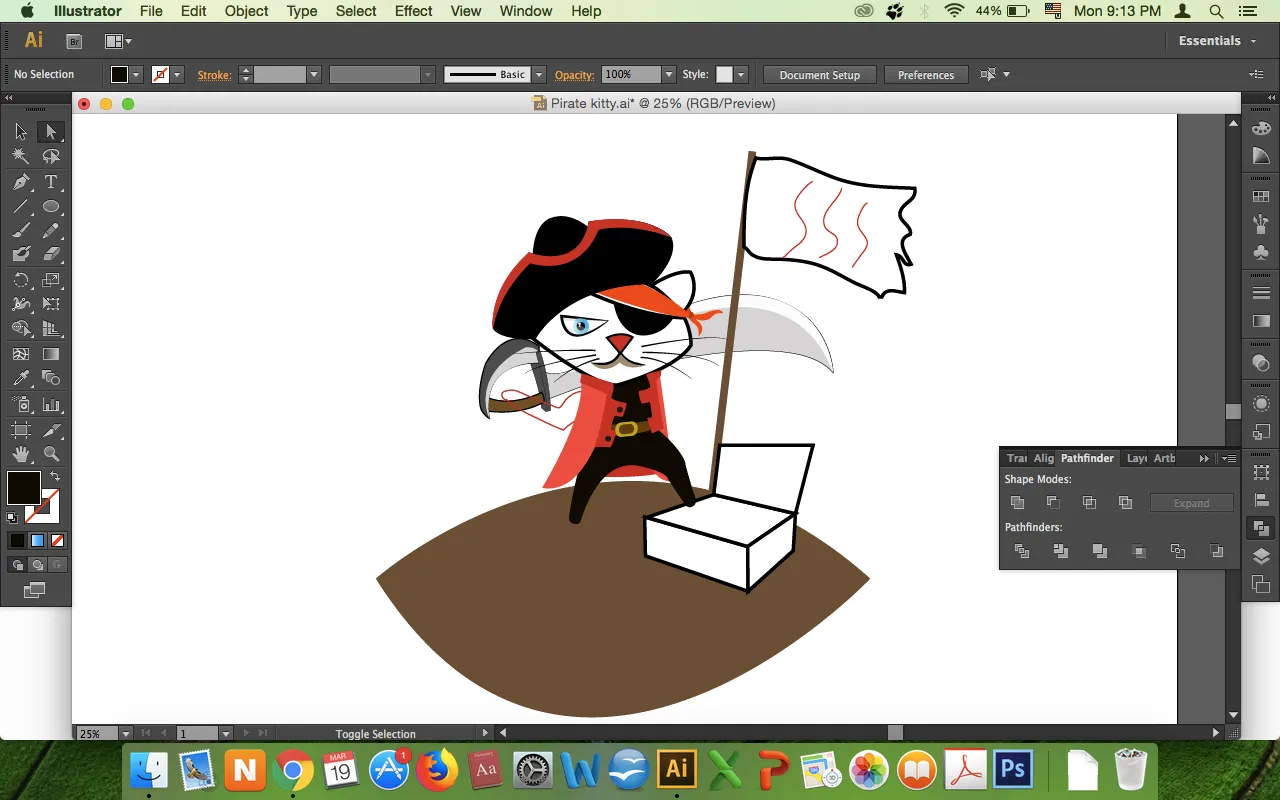
Task: Choose the Hand tool
Action: (x=21, y=455)
